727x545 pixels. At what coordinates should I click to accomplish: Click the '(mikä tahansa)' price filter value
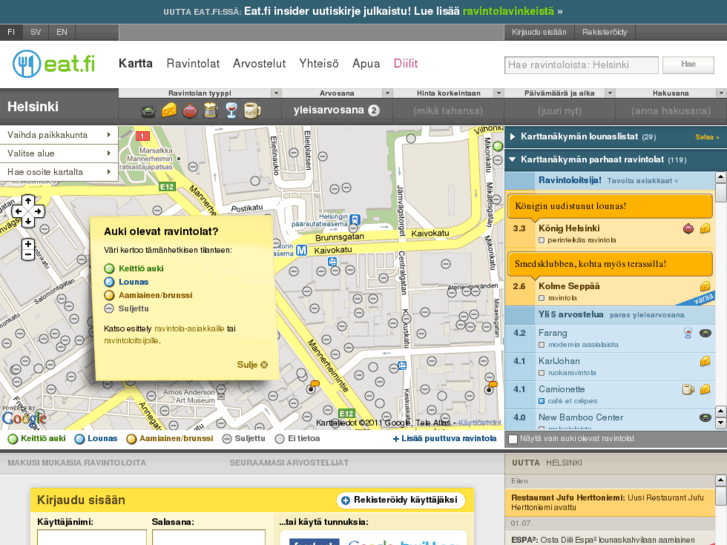coord(448,111)
